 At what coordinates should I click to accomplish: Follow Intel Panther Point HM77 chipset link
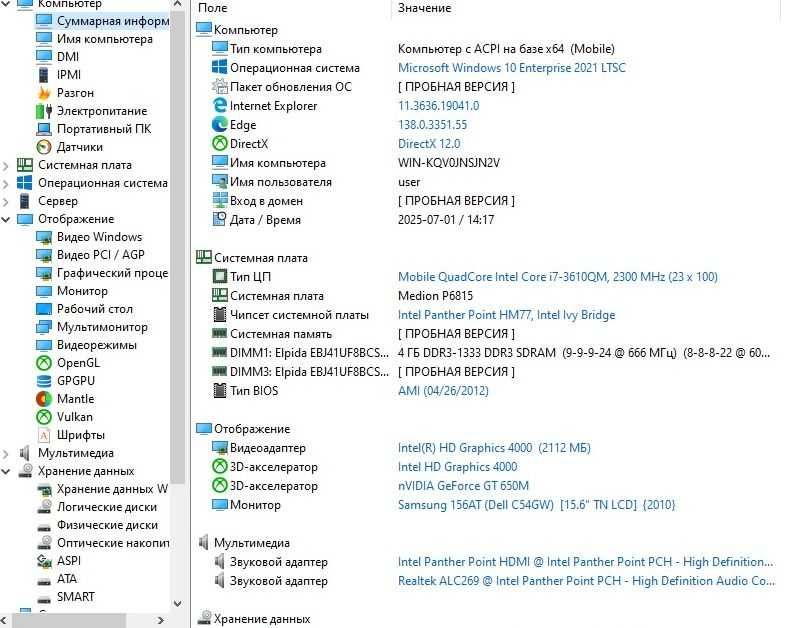point(506,315)
